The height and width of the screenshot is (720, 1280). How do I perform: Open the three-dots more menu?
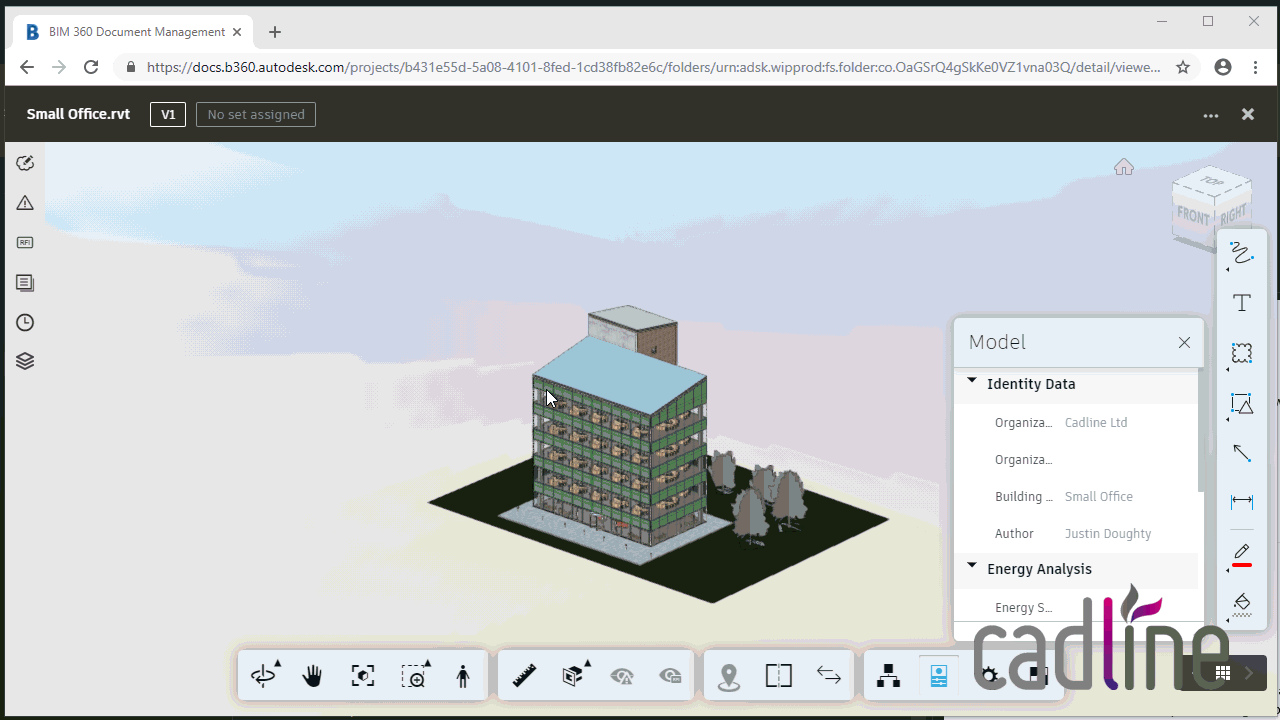click(1211, 115)
